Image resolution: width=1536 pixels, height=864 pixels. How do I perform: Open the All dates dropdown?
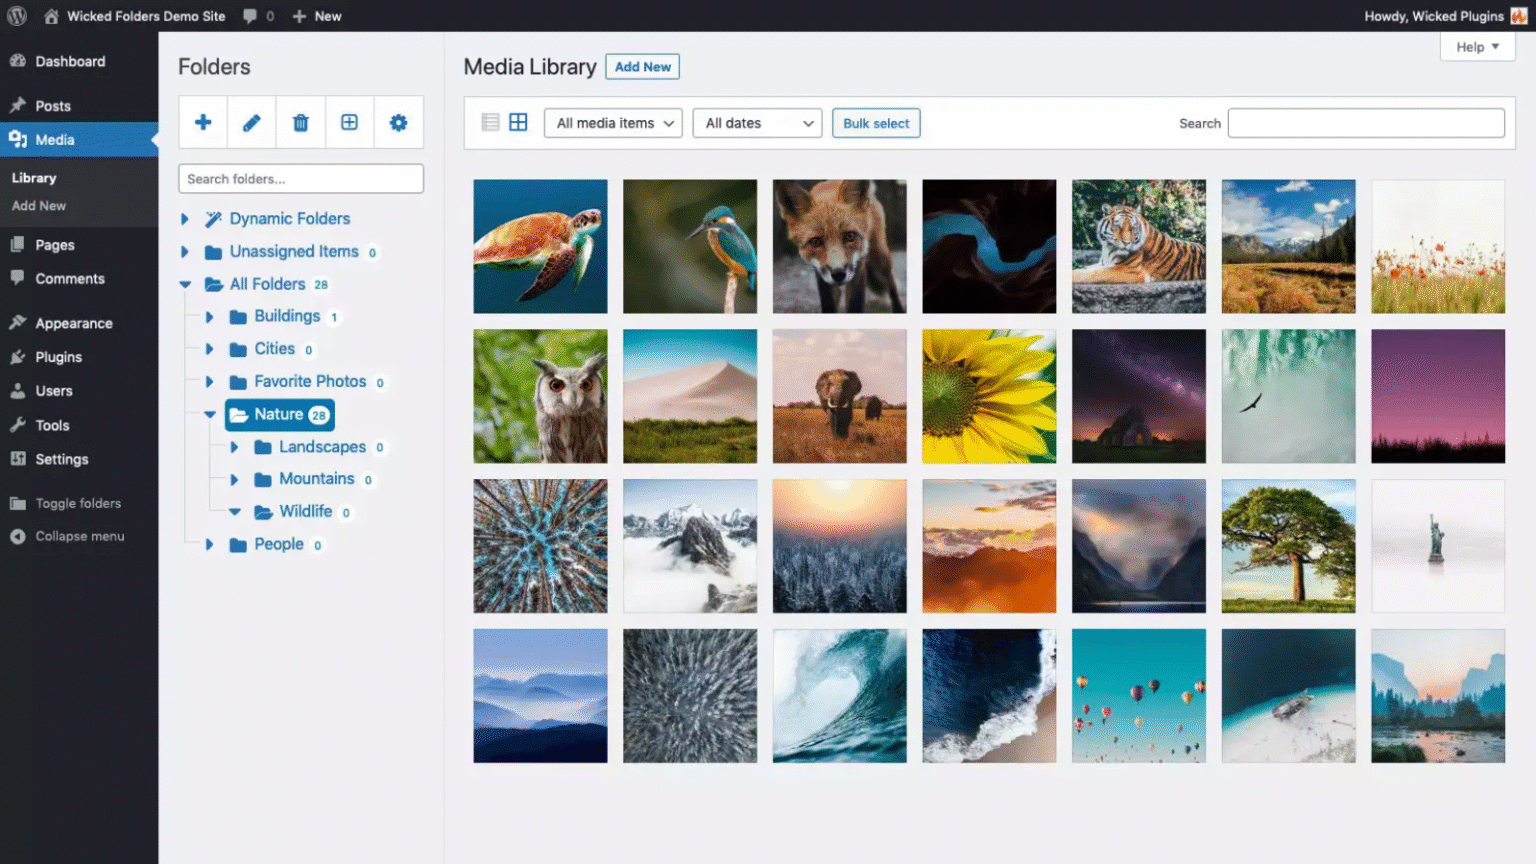tap(757, 123)
